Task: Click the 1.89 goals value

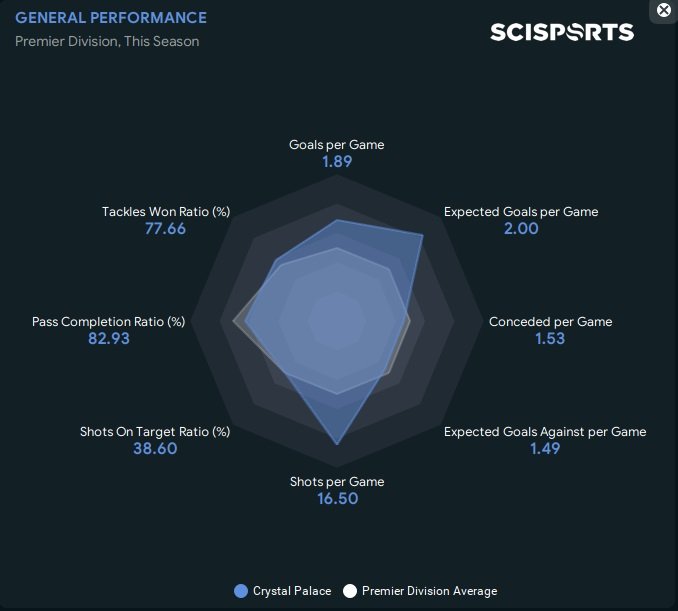Action: point(336,162)
